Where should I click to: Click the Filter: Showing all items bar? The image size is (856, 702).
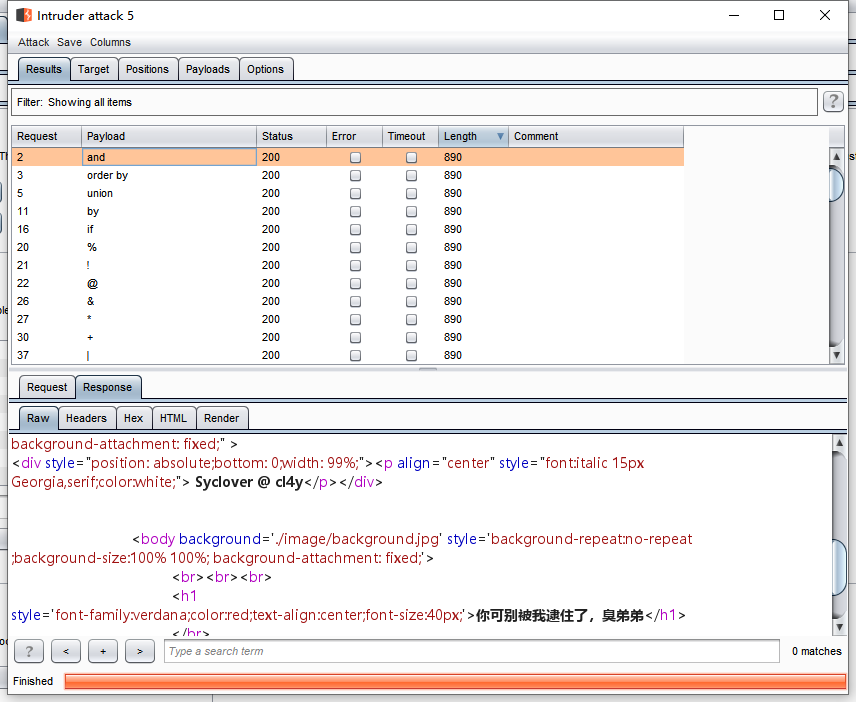point(414,102)
